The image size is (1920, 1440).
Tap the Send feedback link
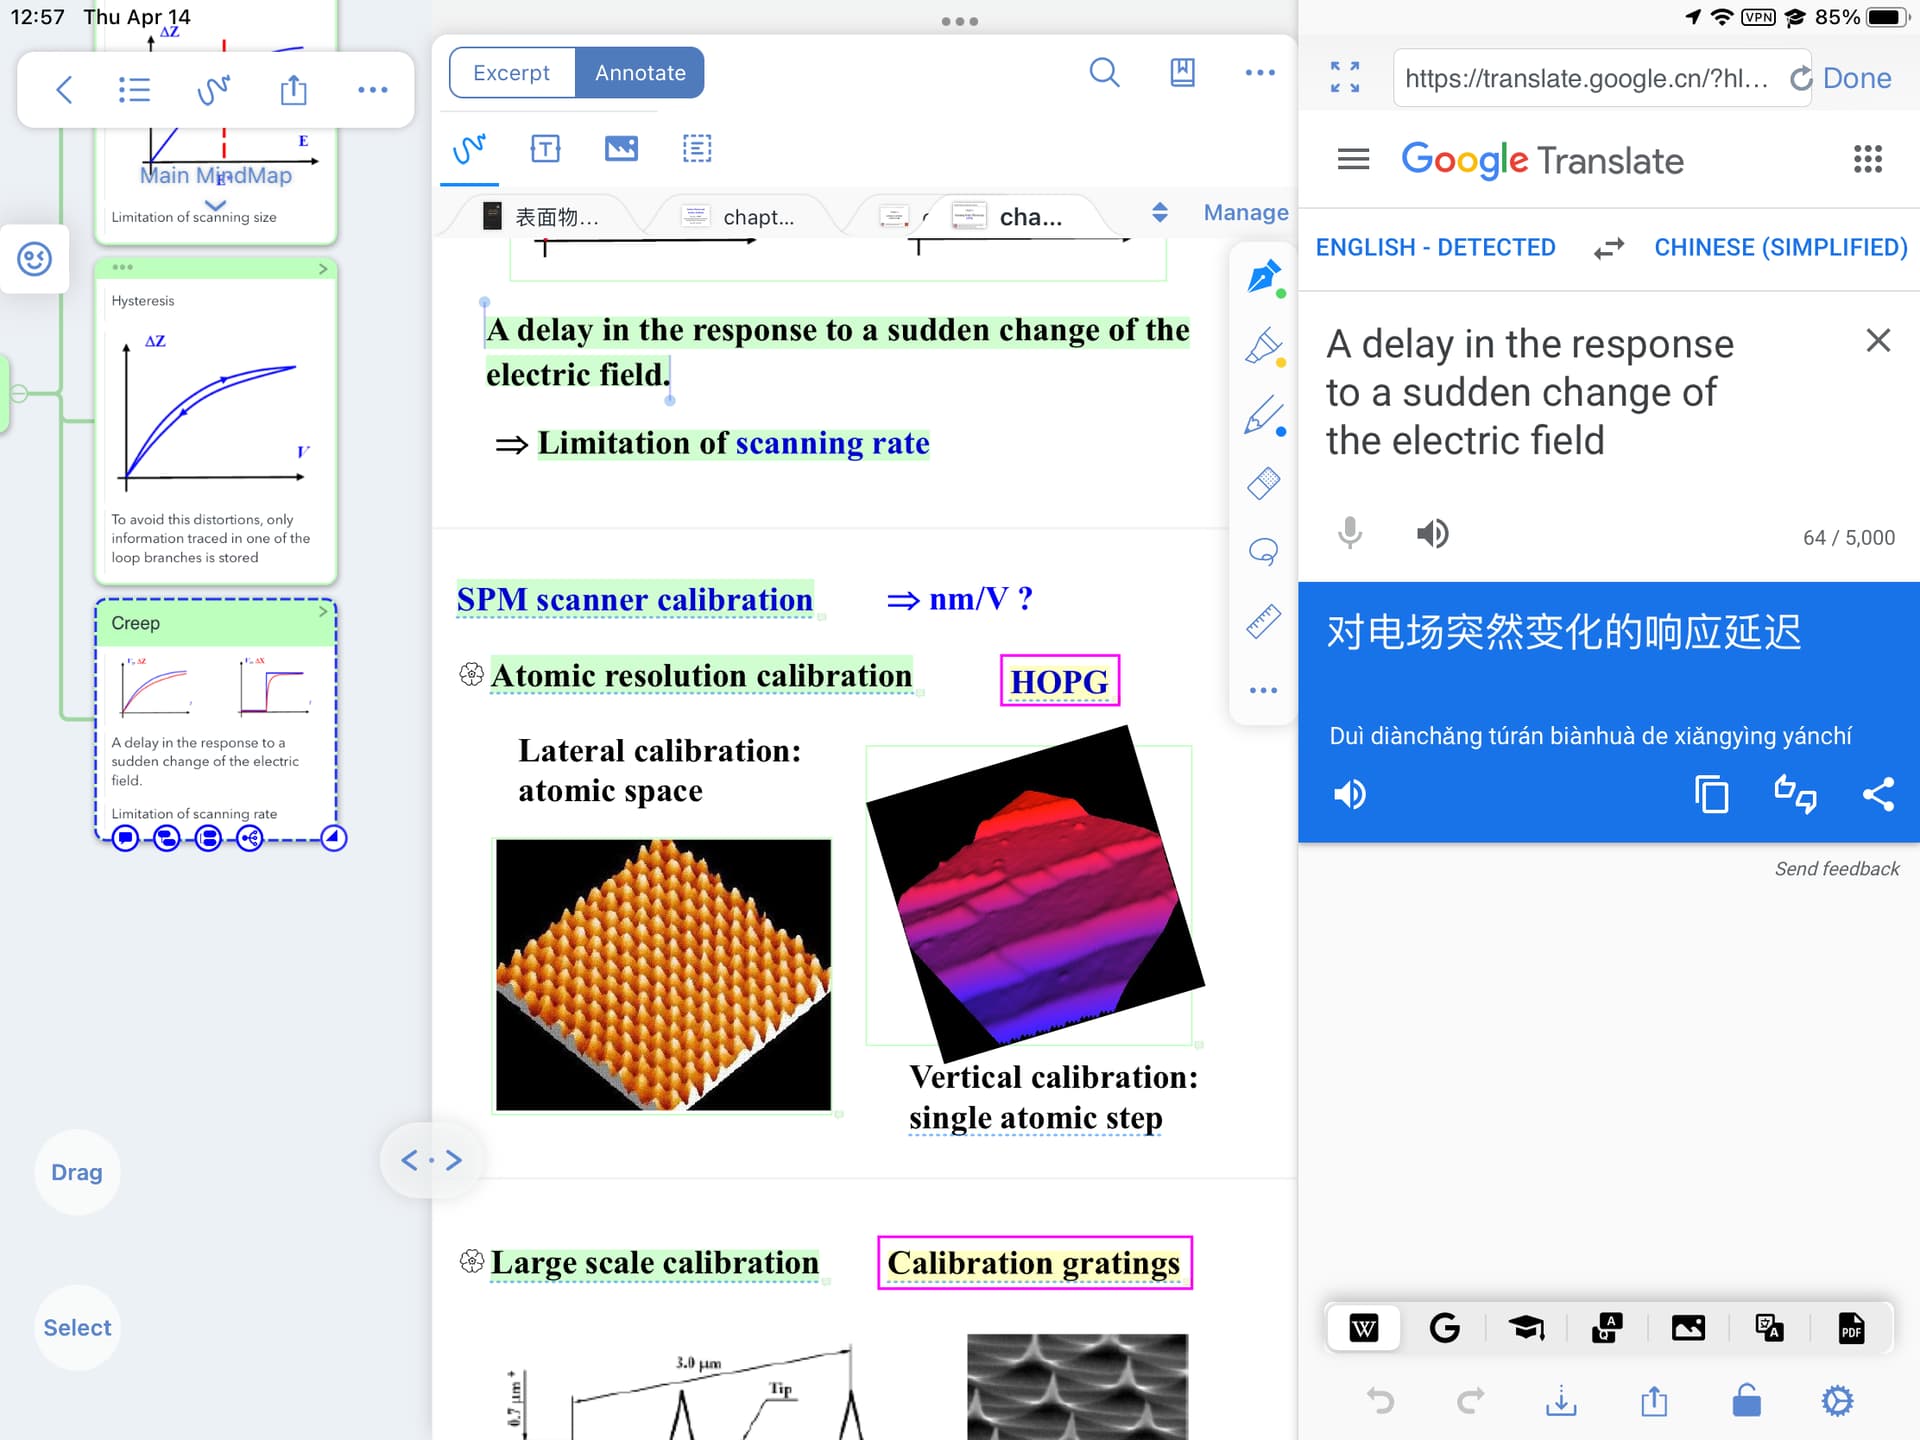(1837, 869)
